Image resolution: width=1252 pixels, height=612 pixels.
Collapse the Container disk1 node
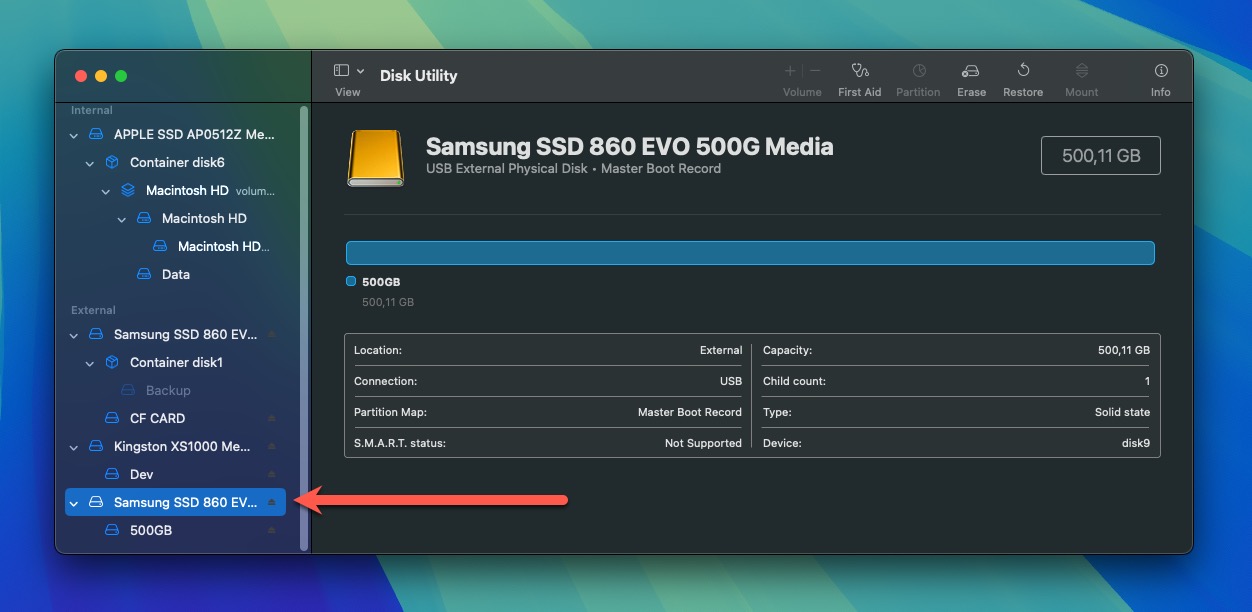(x=89, y=363)
